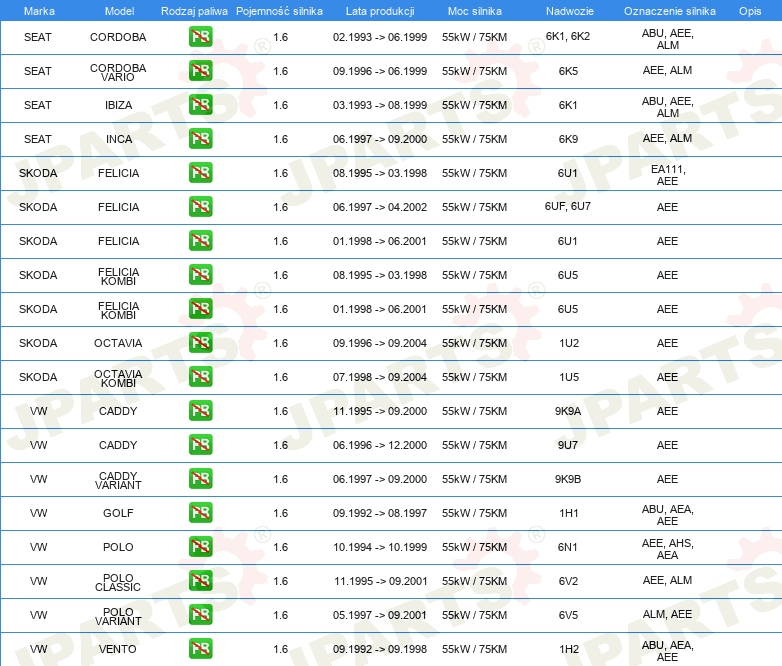782x666 pixels.
Task: Click fuel type icon in SEAT CORDOBA VARIO row
Action: (x=200, y=71)
